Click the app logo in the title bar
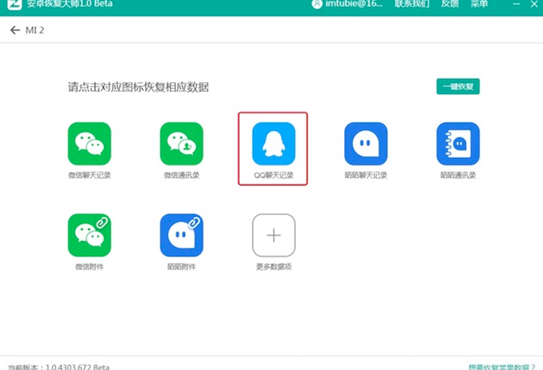543x370 pixels. point(15,4)
